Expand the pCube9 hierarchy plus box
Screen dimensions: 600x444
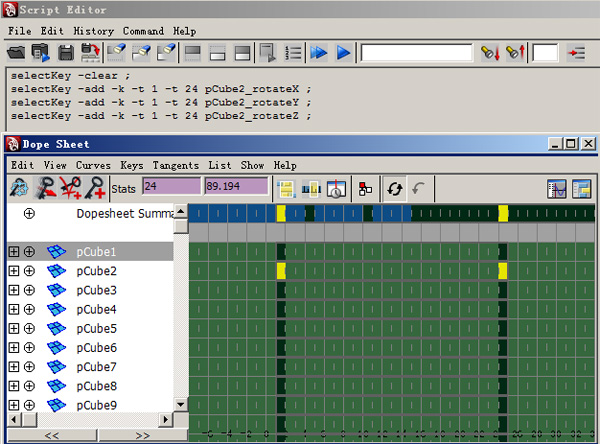[x=13, y=405]
